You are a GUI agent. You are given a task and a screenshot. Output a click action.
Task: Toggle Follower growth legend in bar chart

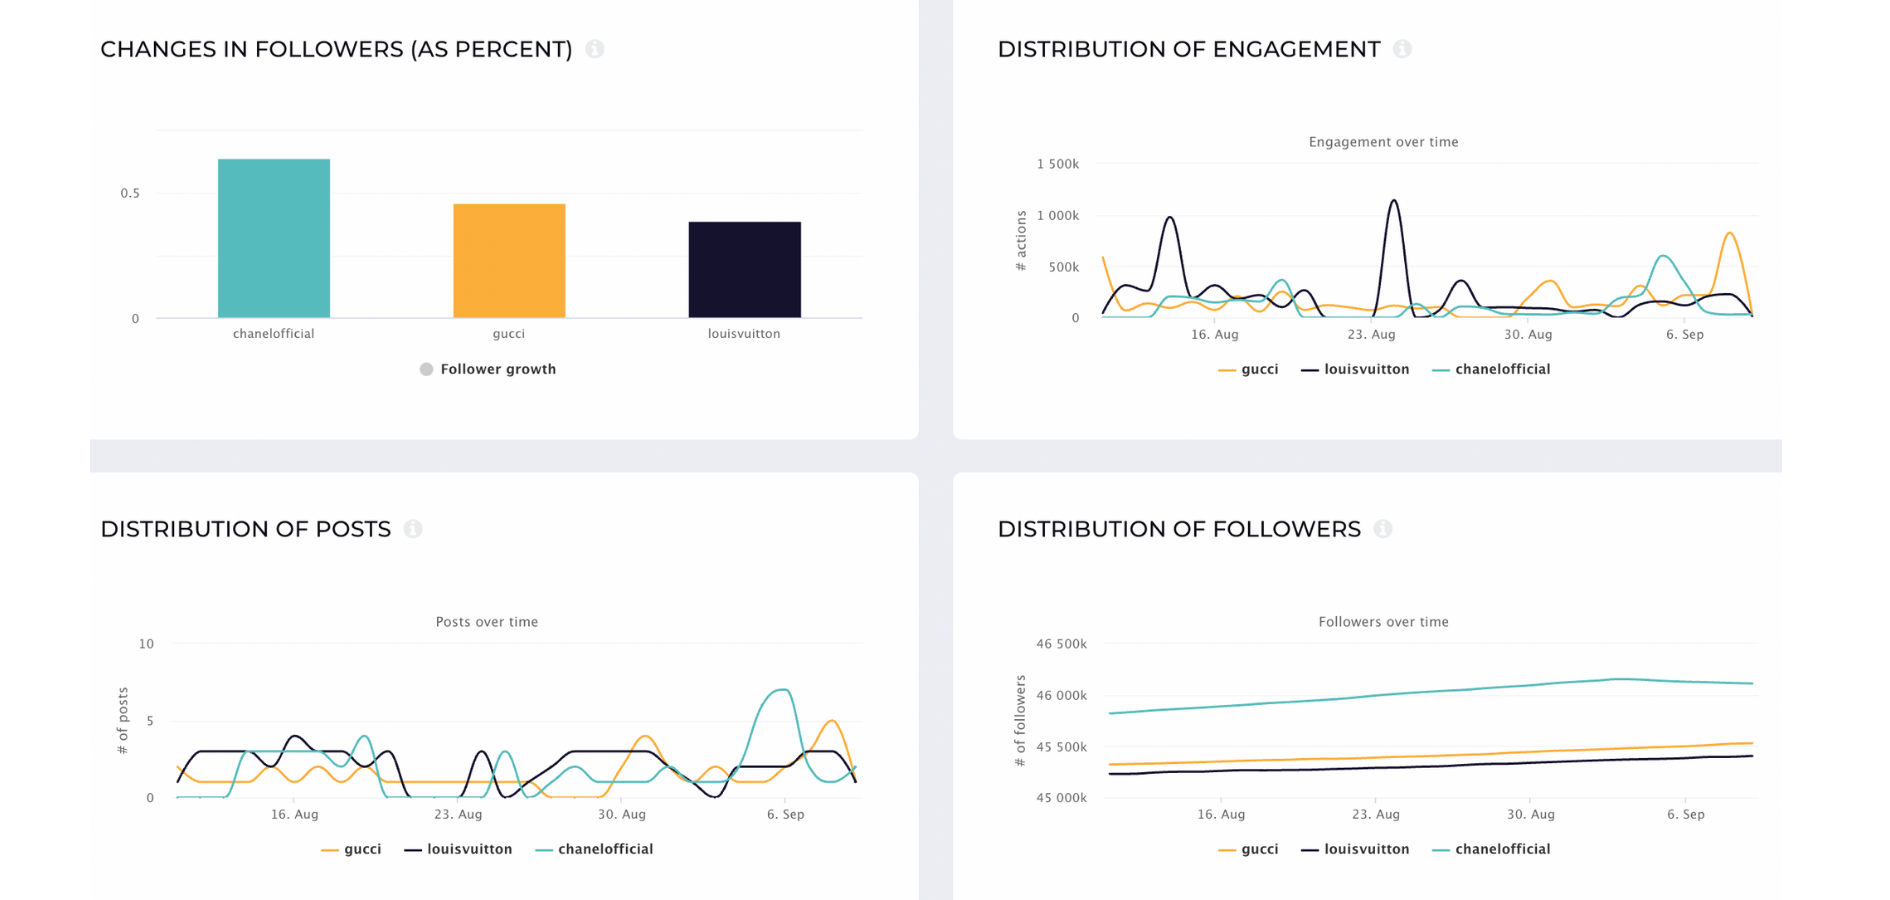pyautogui.click(x=488, y=369)
